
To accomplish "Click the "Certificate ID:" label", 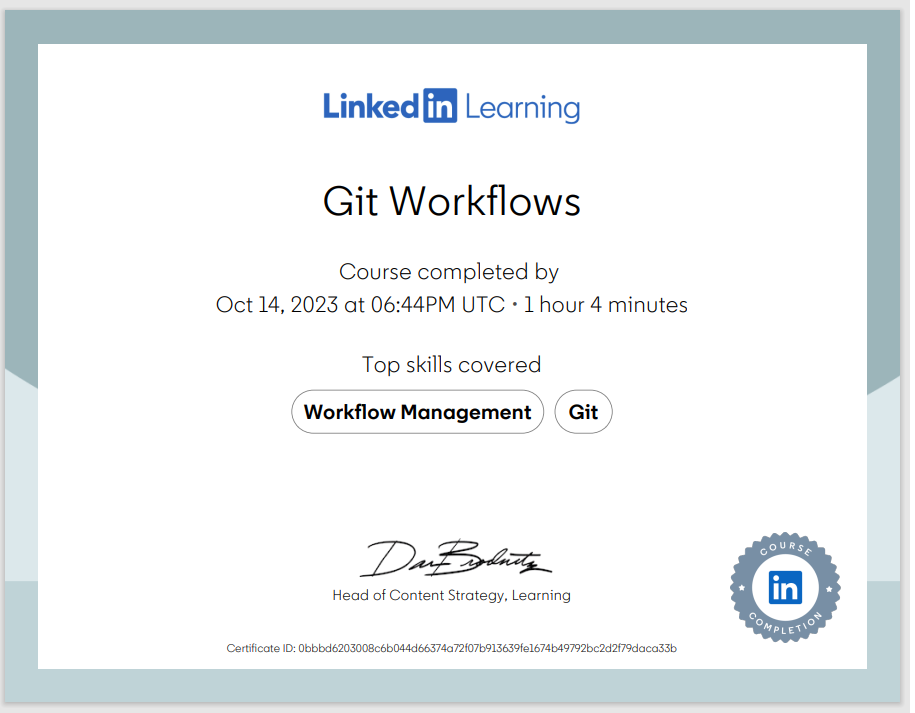I will click(x=260, y=648).
